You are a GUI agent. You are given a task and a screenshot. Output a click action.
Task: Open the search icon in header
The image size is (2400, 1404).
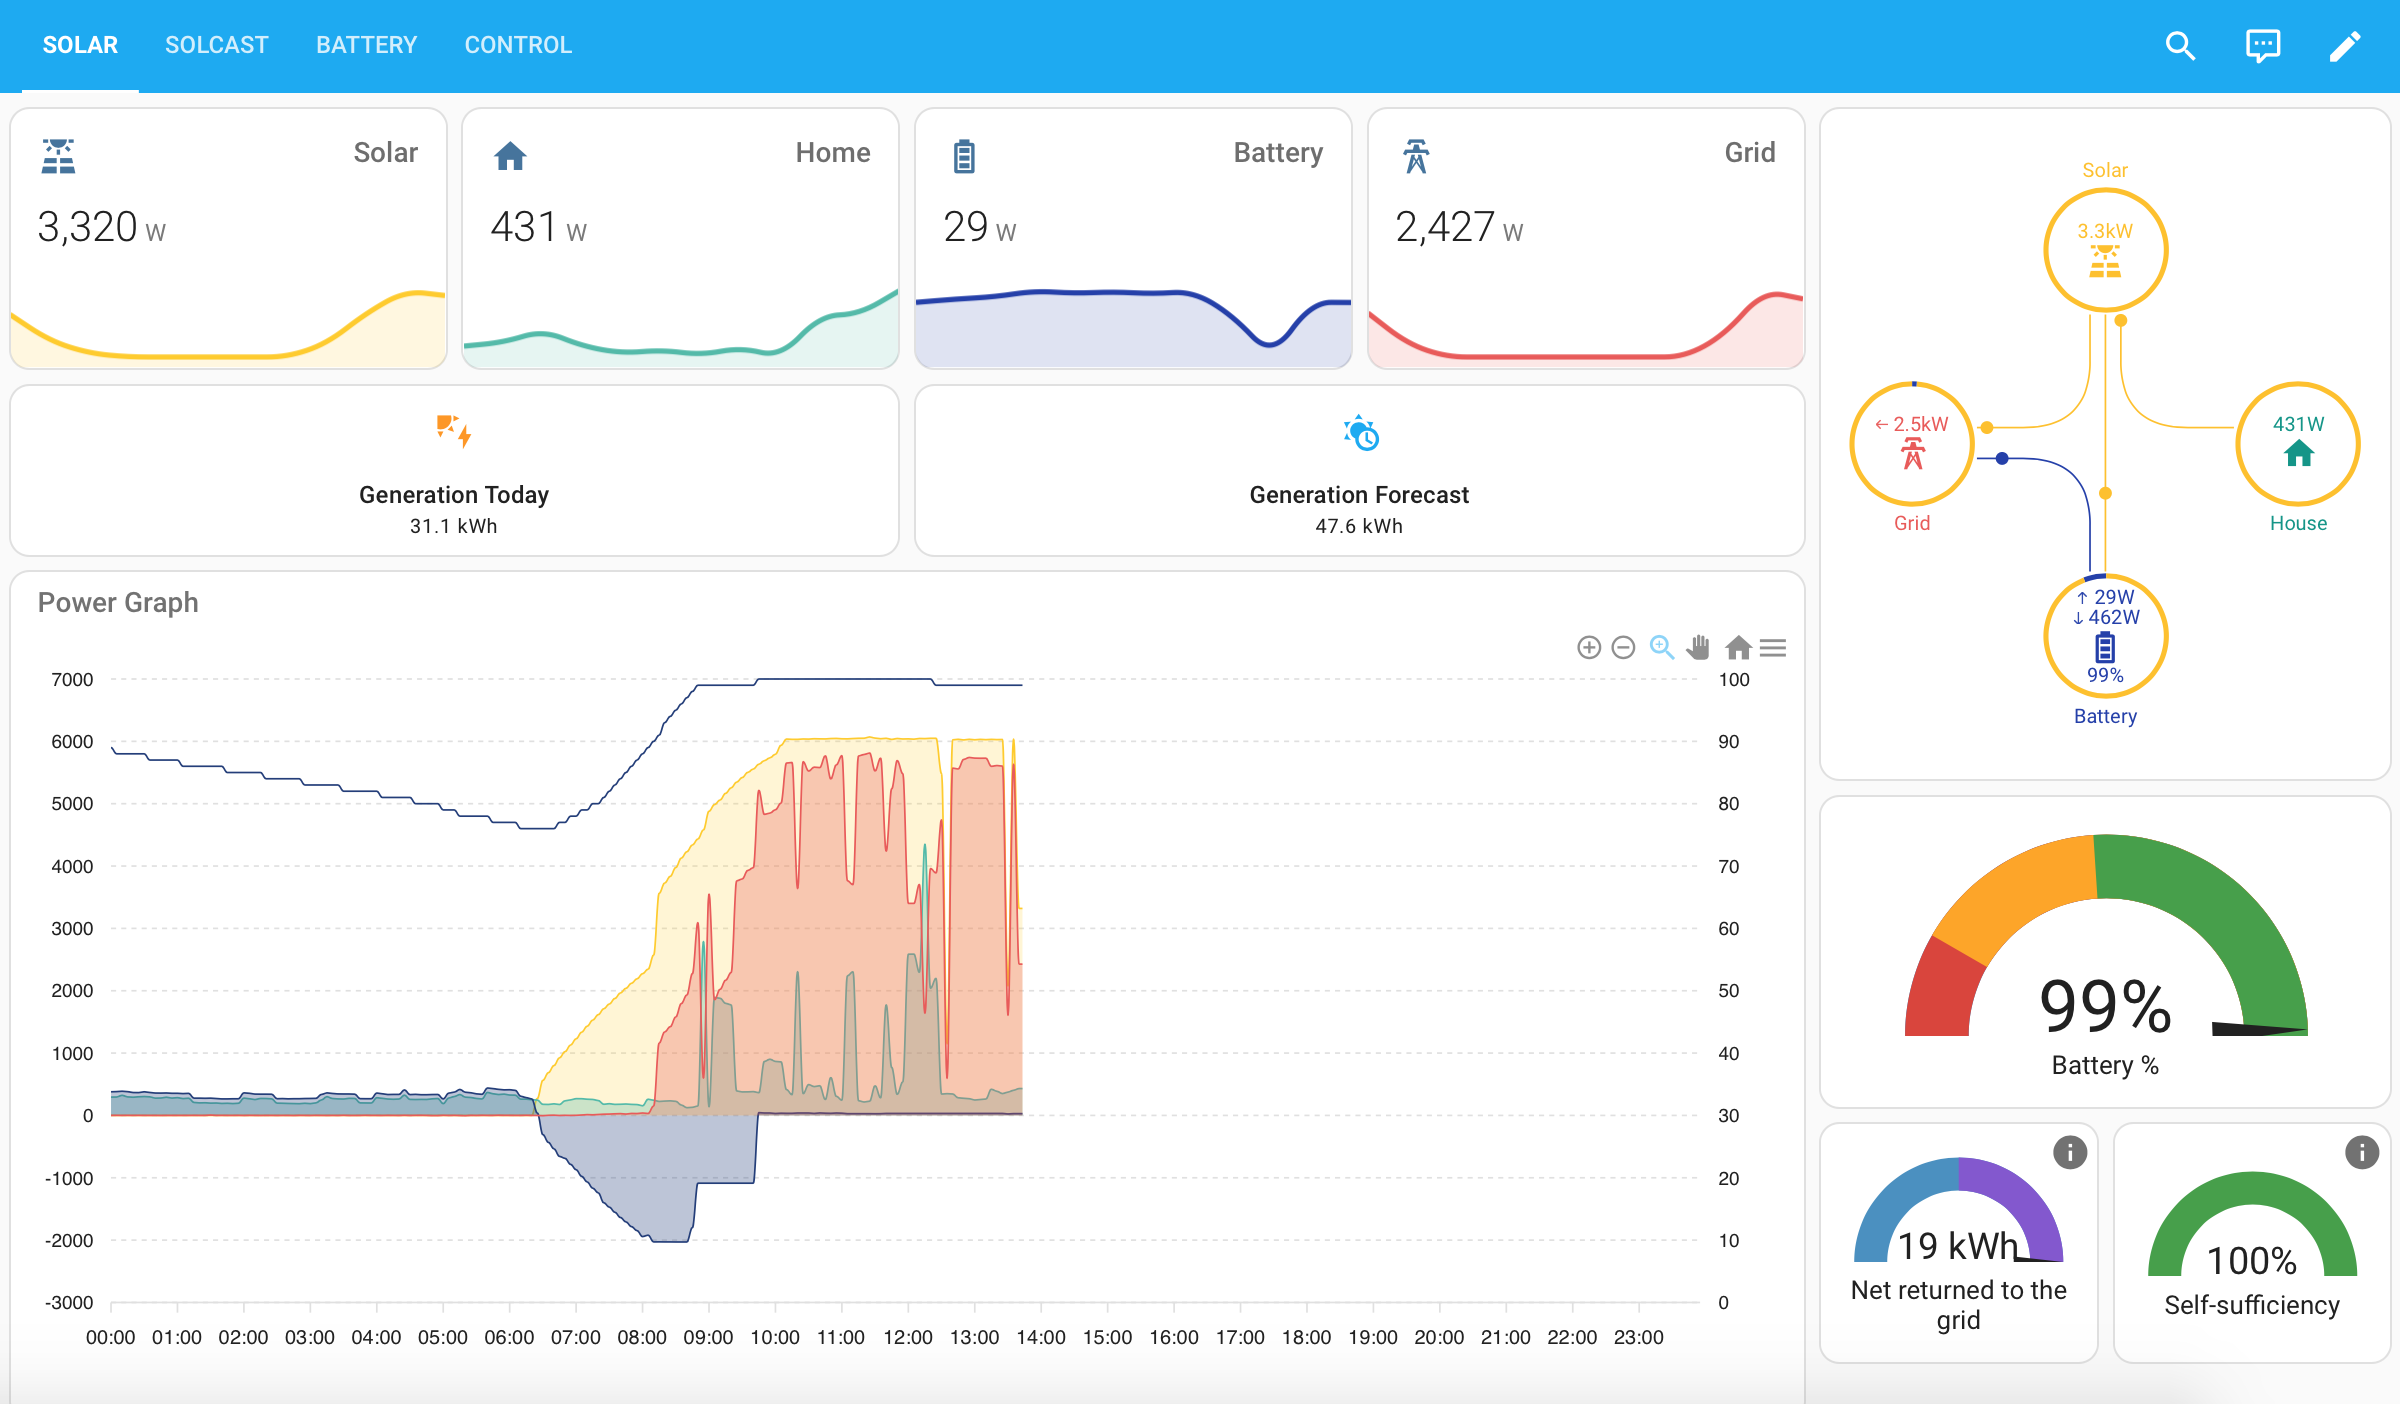pyautogui.click(x=2180, y=46)
